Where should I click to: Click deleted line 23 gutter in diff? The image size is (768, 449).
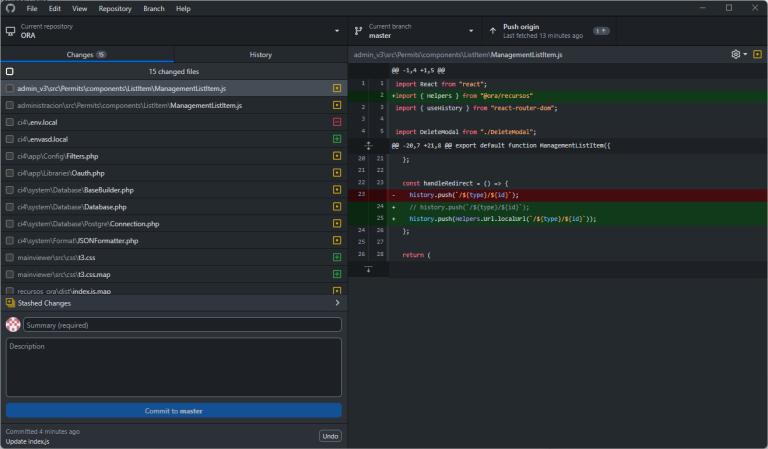(x=368, y=195)
